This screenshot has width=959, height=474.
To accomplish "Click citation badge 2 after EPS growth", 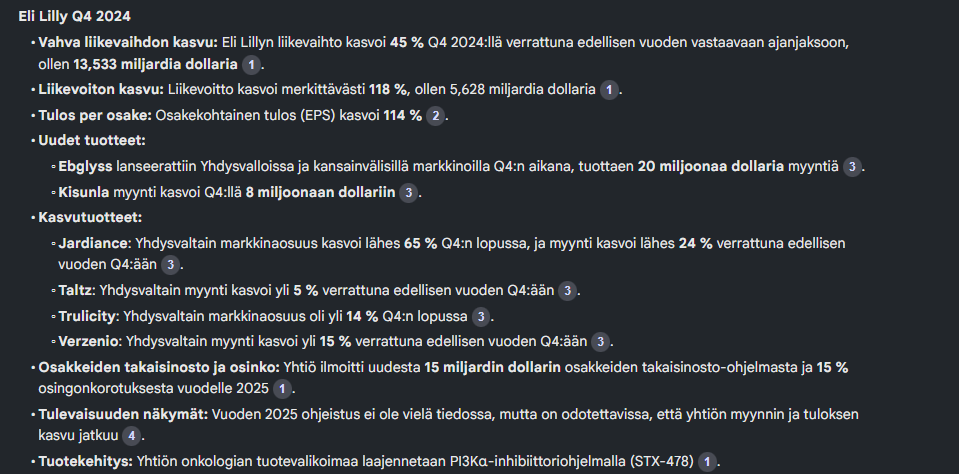I will 435,116.
